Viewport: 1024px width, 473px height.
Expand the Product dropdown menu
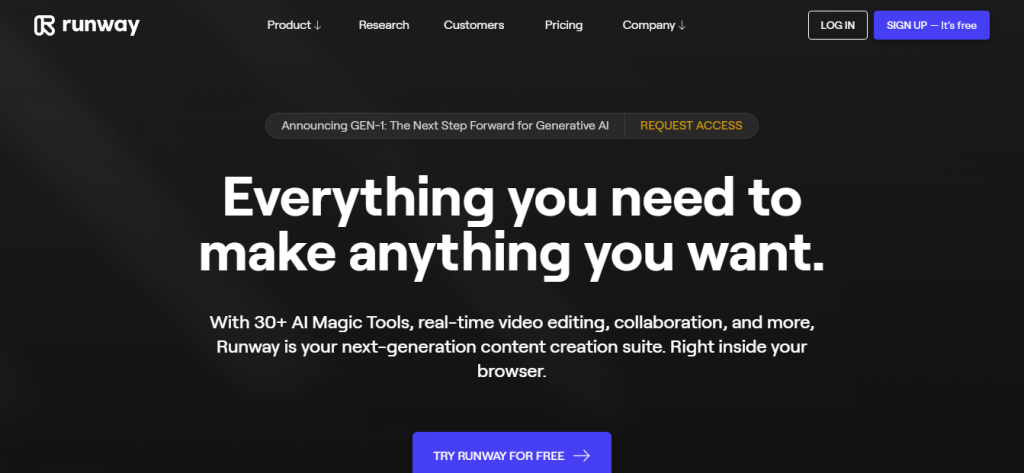click(294, 25)
